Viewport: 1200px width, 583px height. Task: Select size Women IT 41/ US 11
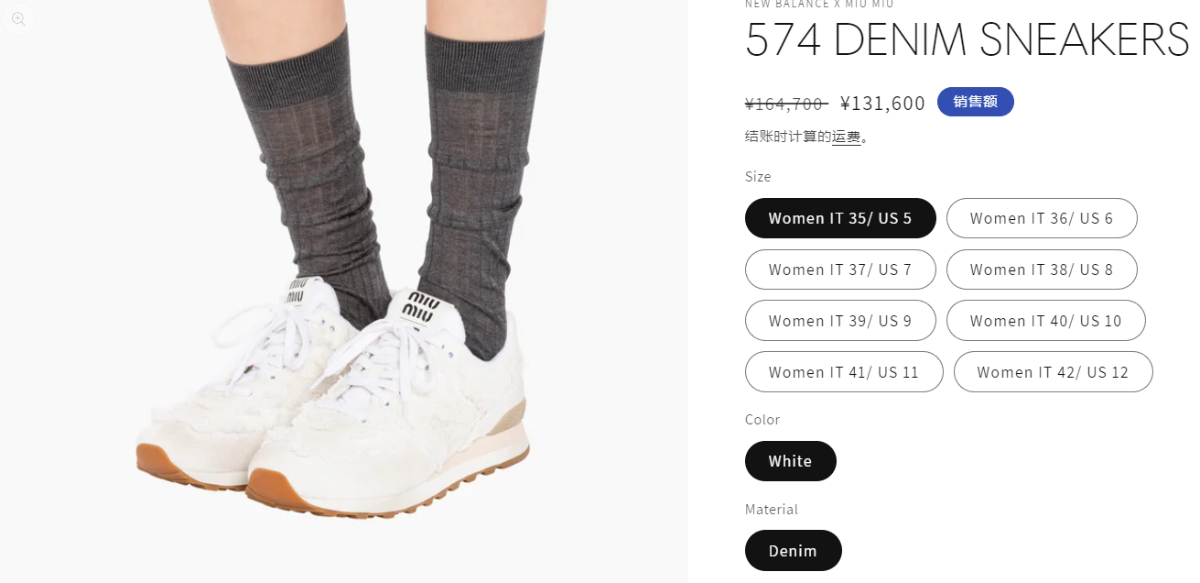tap(844, 372)
